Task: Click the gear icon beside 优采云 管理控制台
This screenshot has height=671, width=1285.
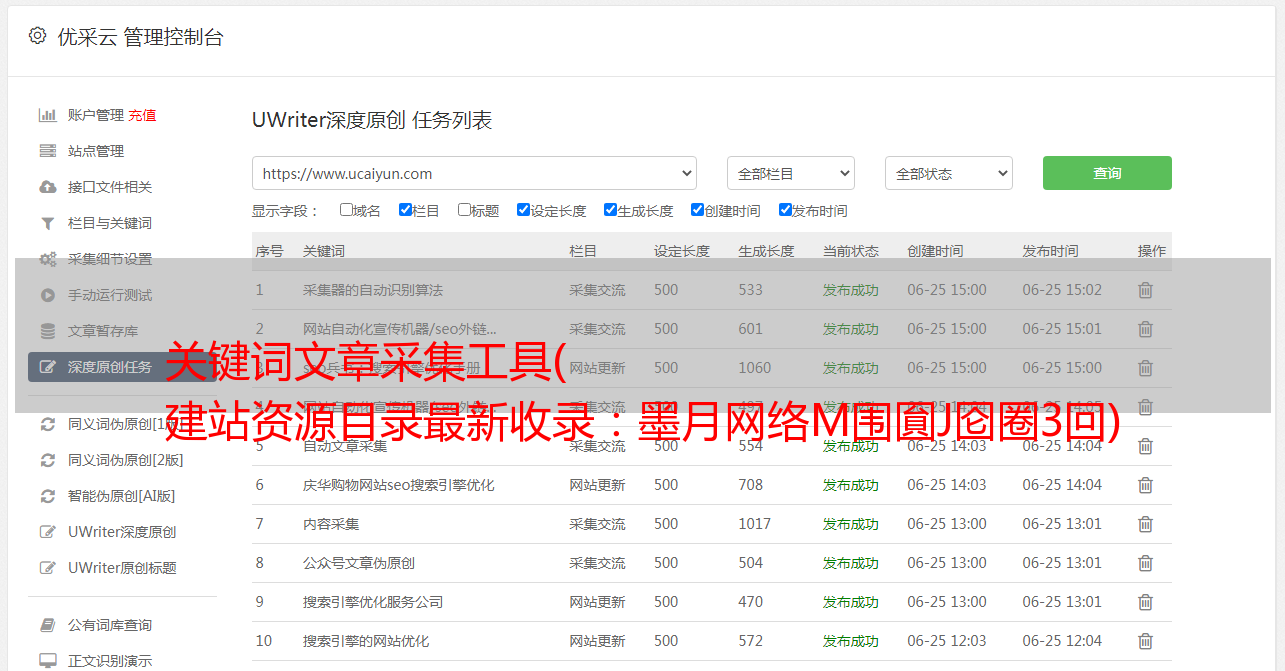Action: pos(37,36)
